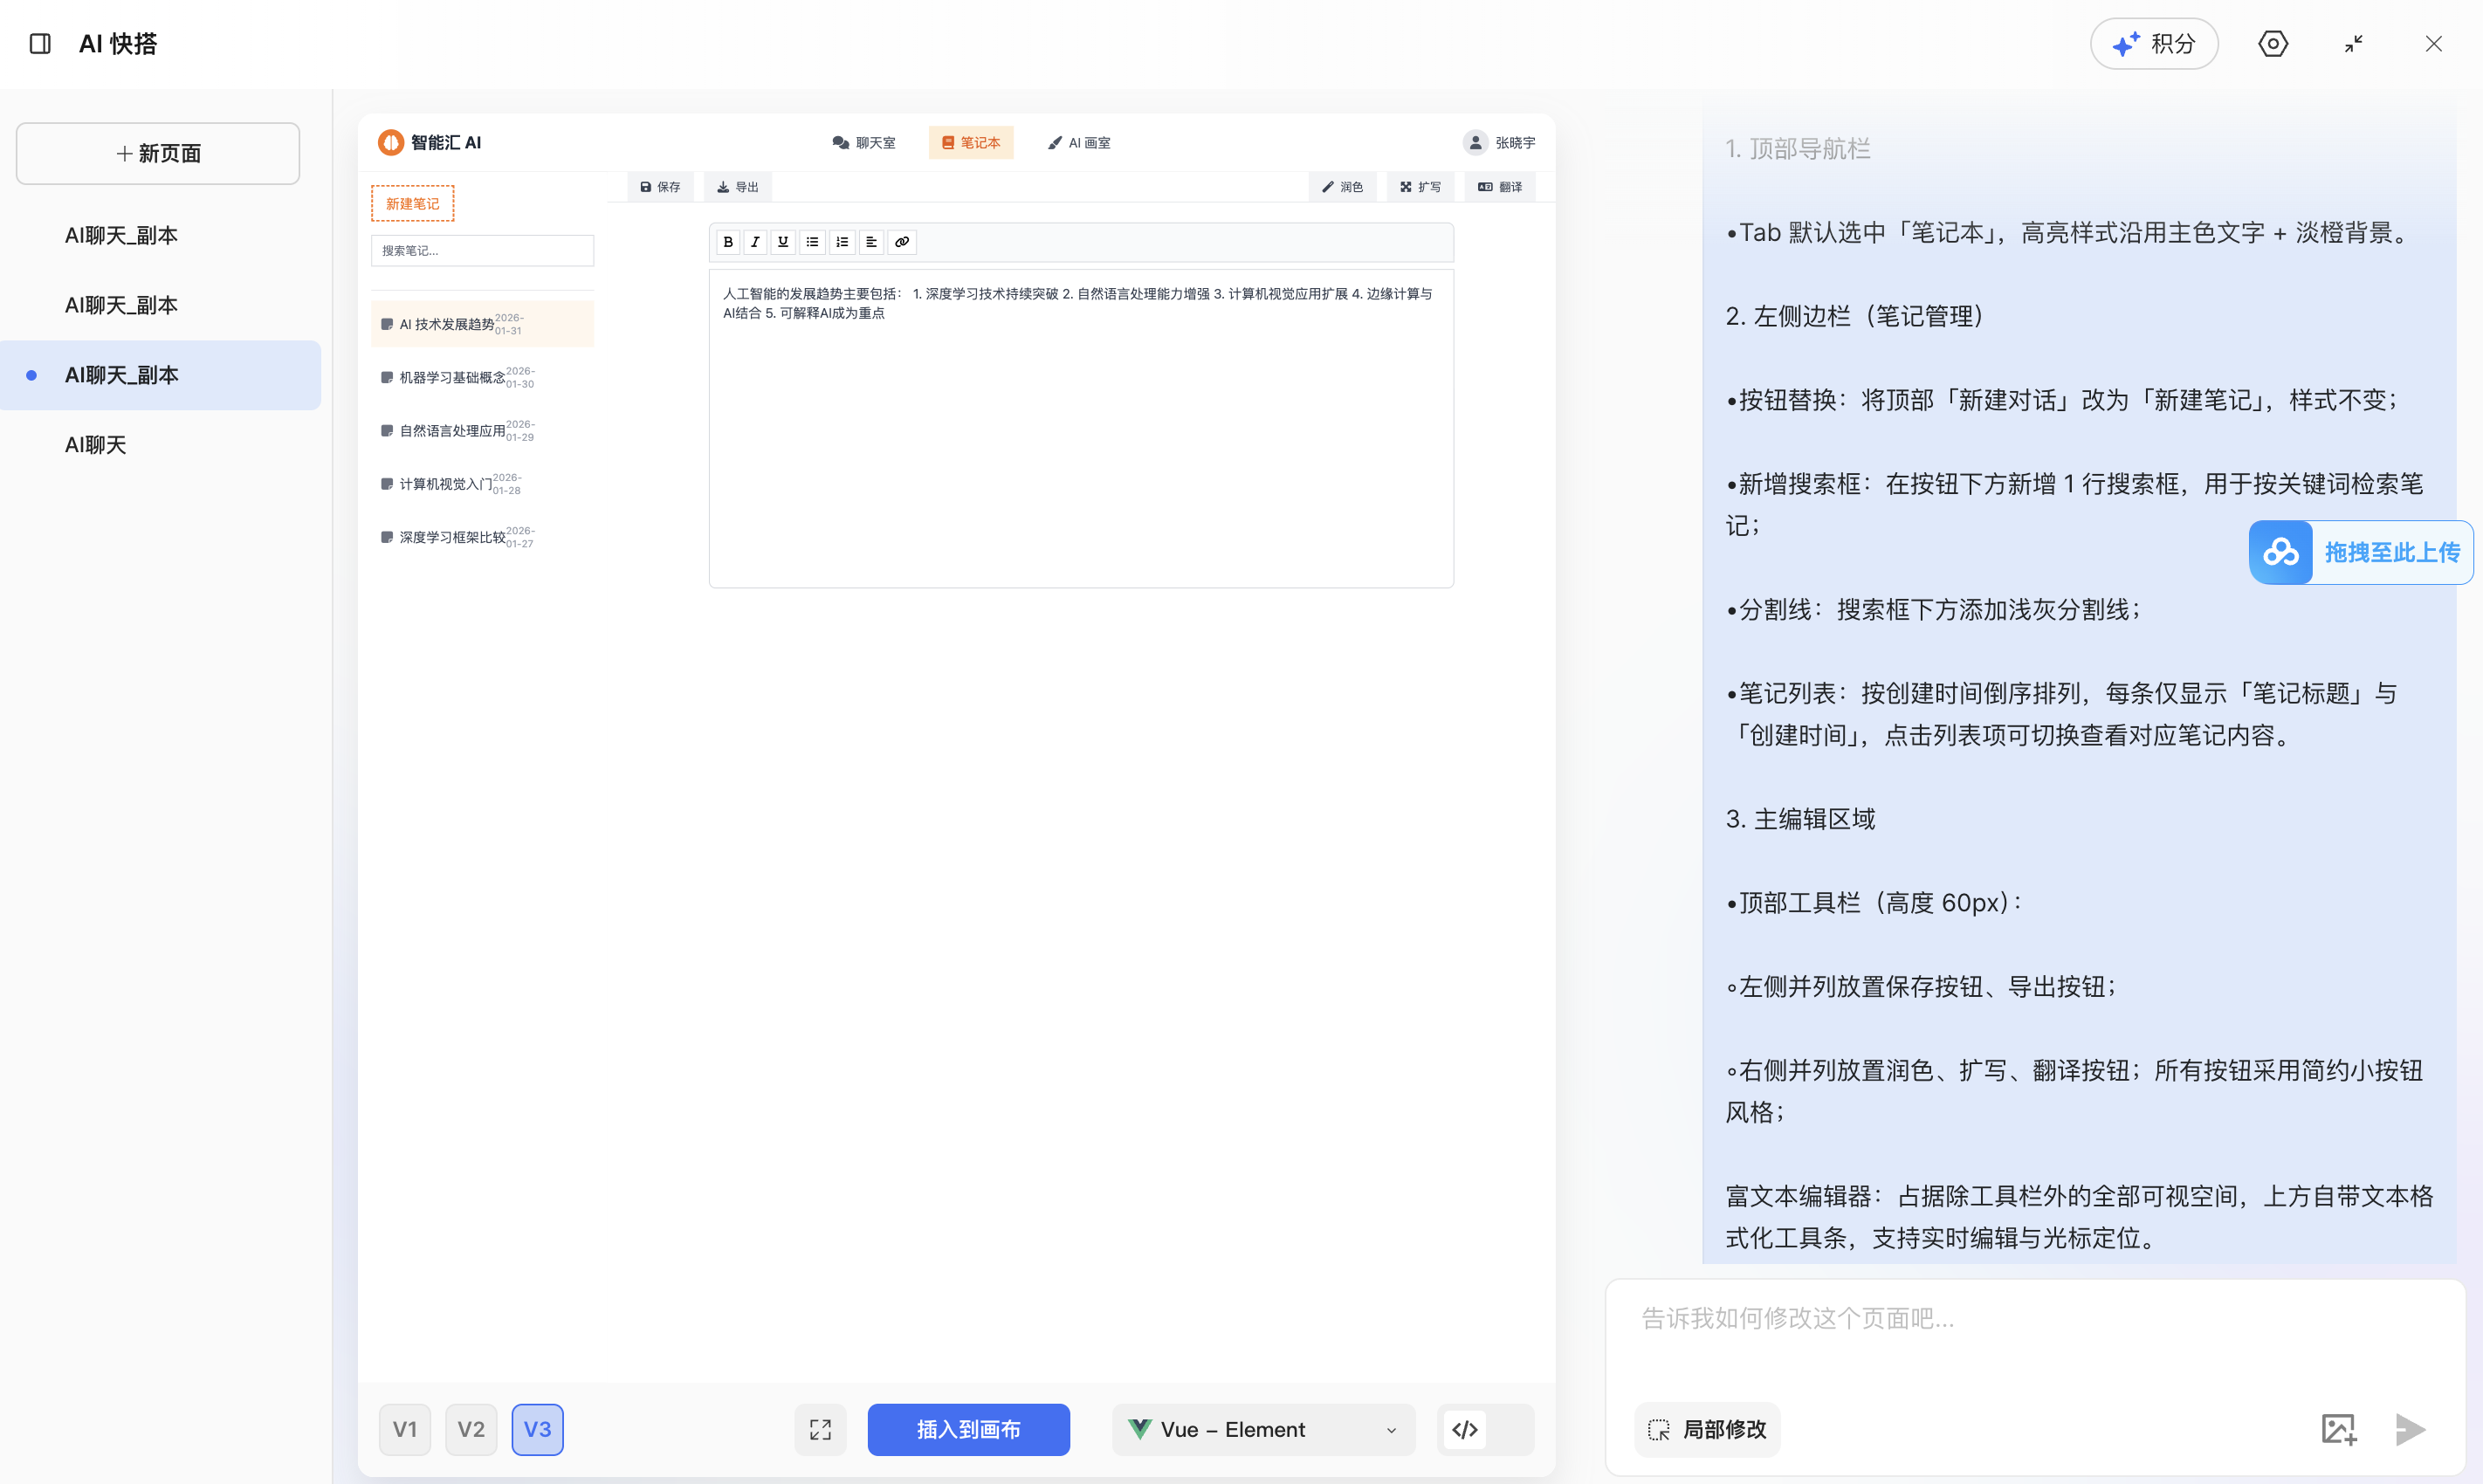
Task: Toggle bold formatting in the editor
Action: (728, 242)
